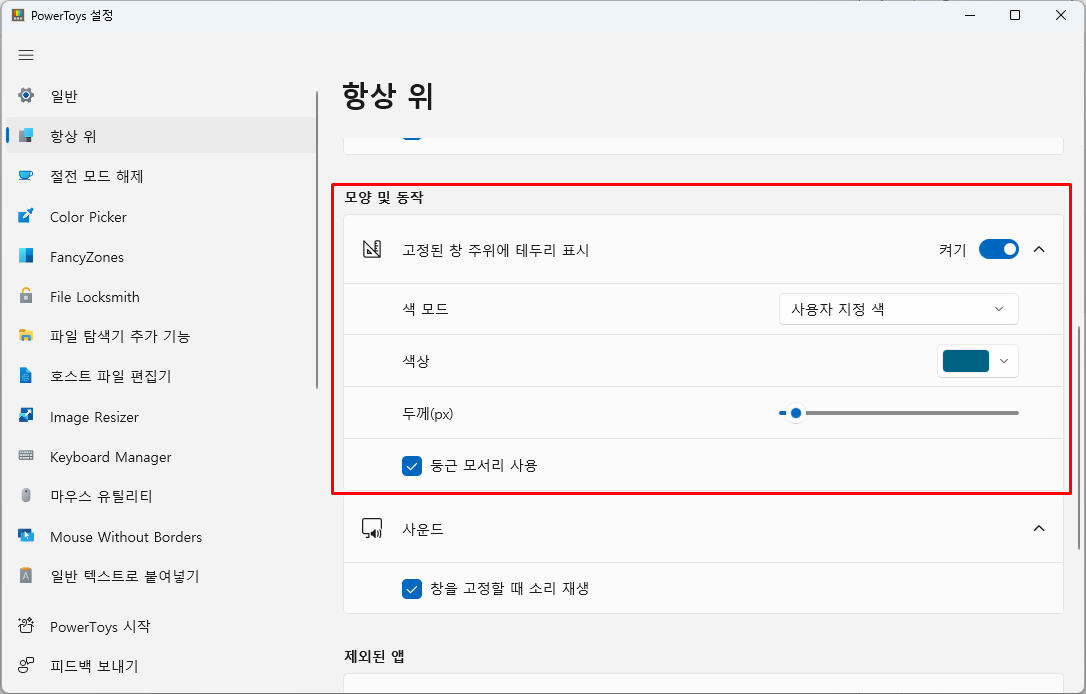
Task: Click the 색상 label
Action: pos(416,361)
